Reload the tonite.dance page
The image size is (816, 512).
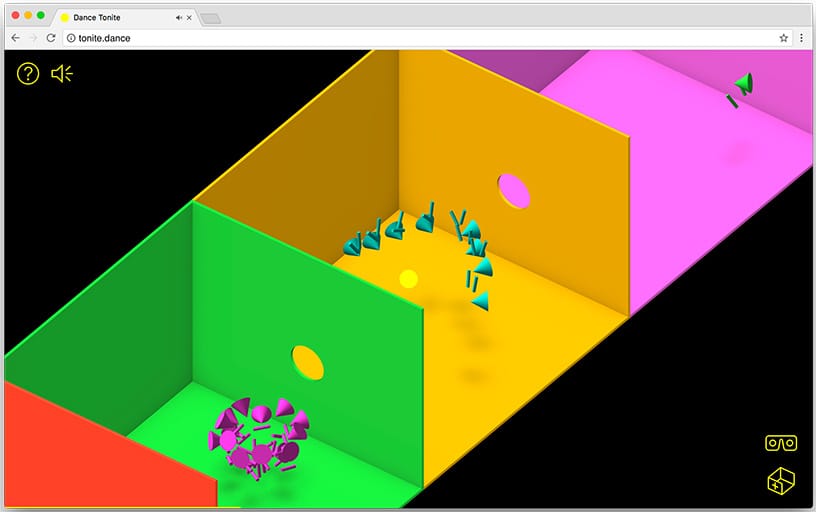51,38
